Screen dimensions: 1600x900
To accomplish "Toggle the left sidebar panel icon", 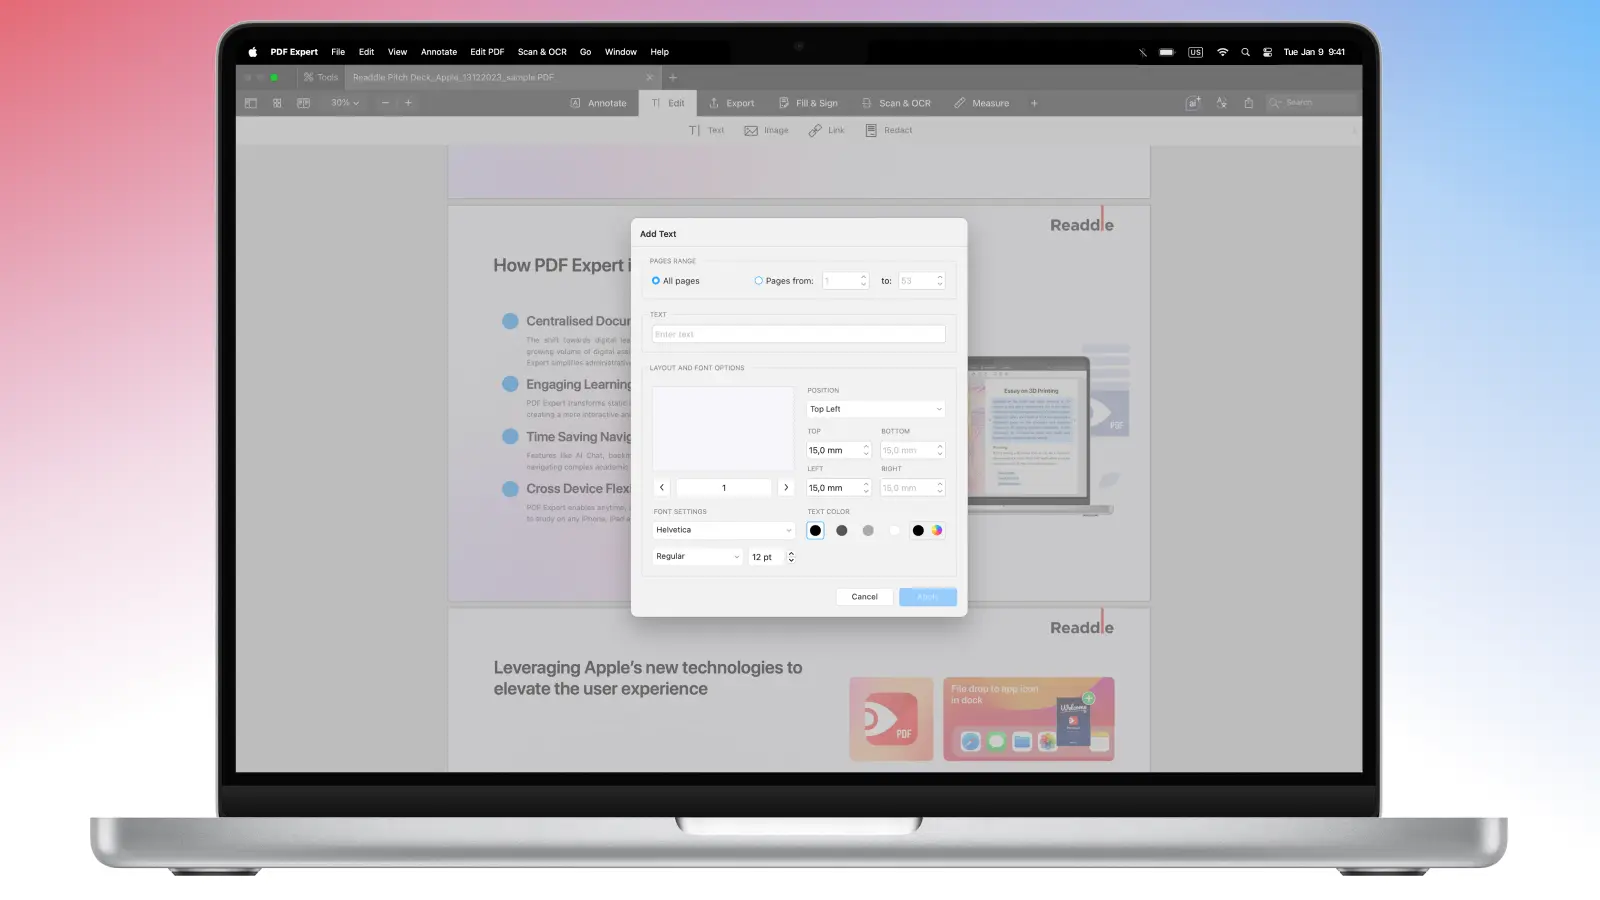I will (x=251, y=103).
